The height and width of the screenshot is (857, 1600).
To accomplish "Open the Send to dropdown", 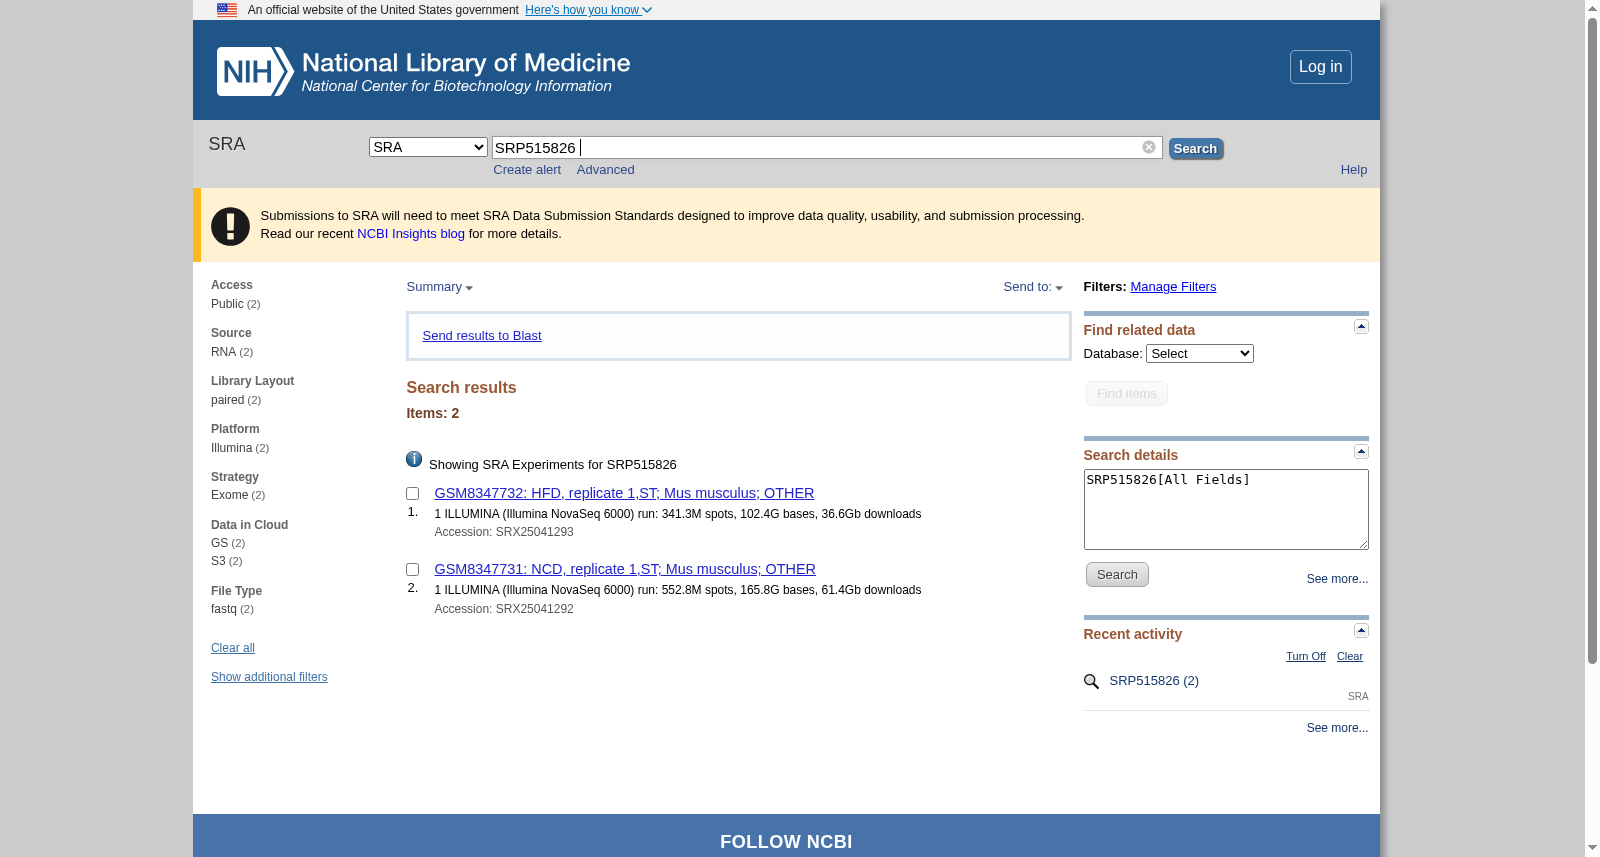I will (x=1033, y=287).
